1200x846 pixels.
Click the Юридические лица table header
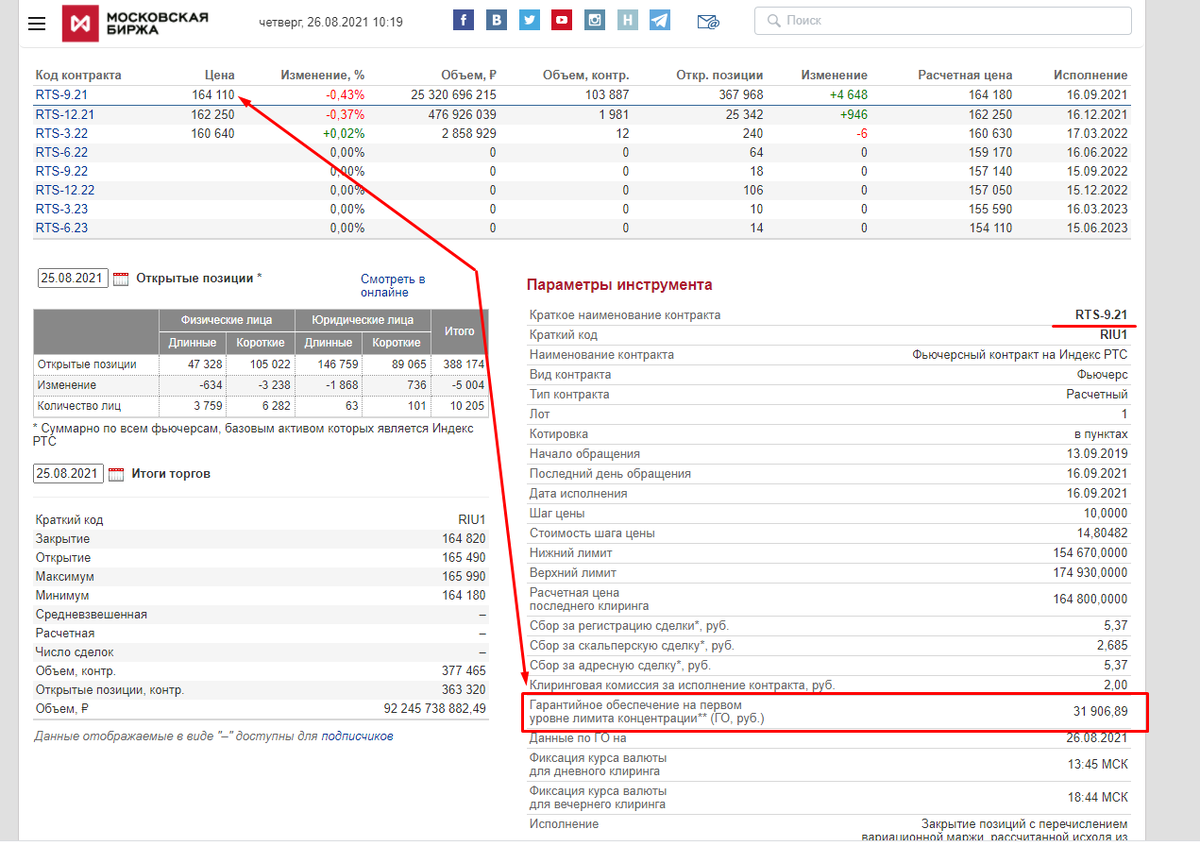click(363, 320)
